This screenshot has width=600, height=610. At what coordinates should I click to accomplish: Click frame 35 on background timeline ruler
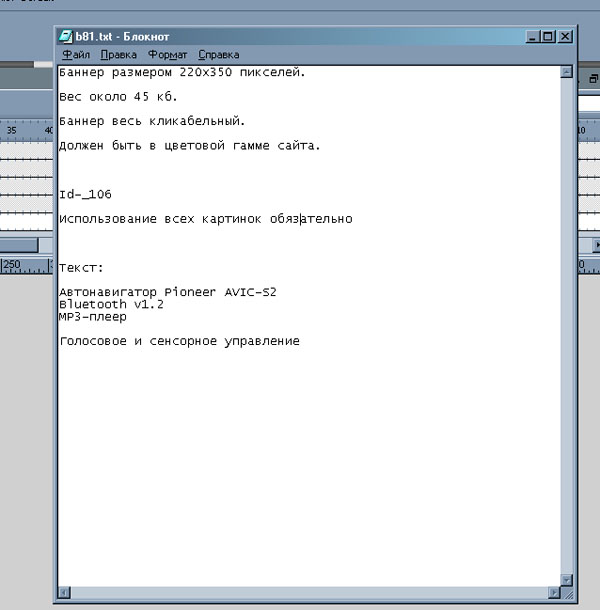pos(12,130)
